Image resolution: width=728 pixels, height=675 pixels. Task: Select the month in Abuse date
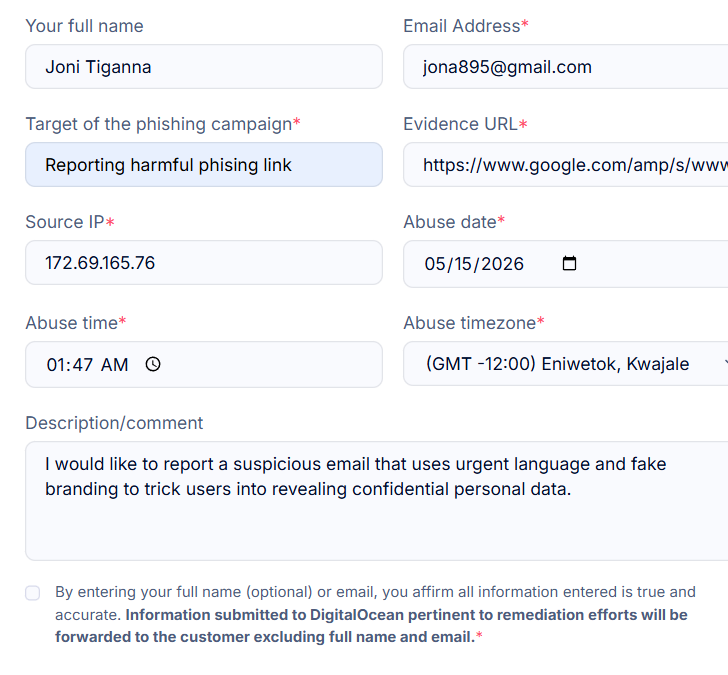pos(435,264)
